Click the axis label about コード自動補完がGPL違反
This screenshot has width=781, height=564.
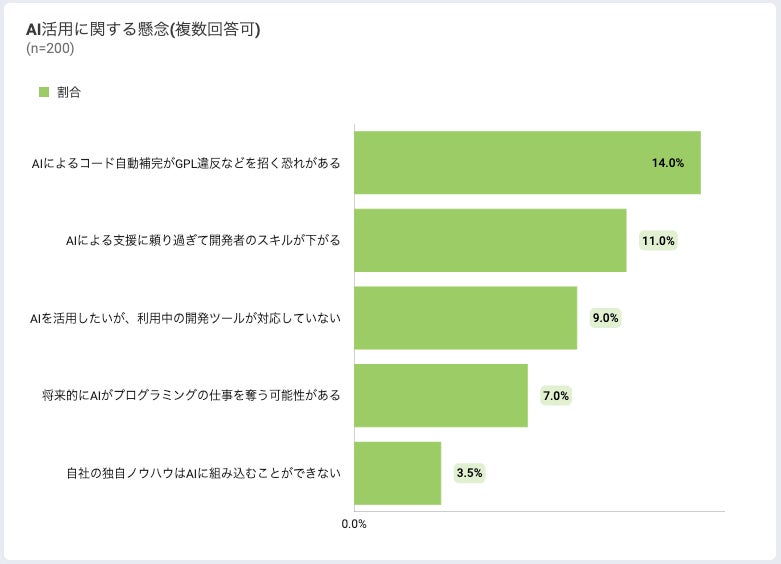click(186, 163)
